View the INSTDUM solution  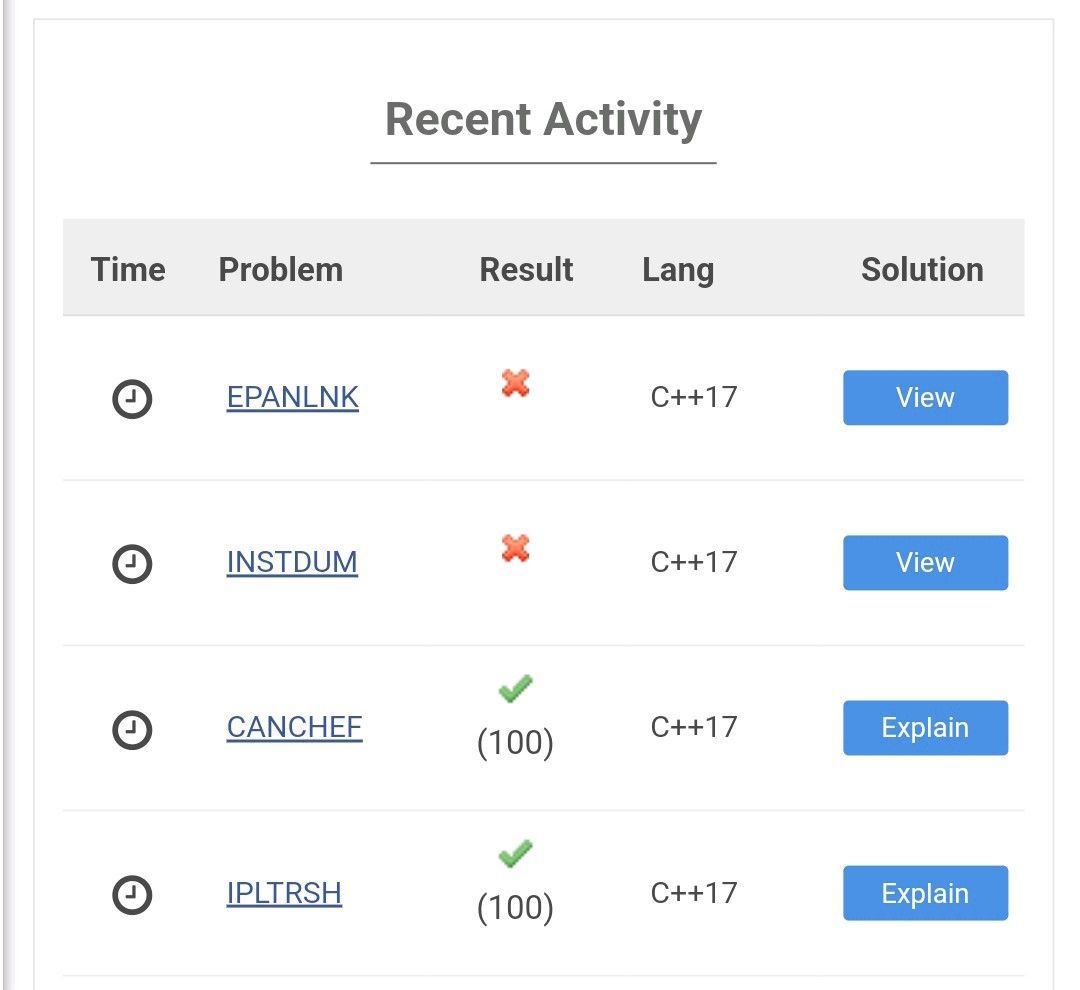click(925, 562)
